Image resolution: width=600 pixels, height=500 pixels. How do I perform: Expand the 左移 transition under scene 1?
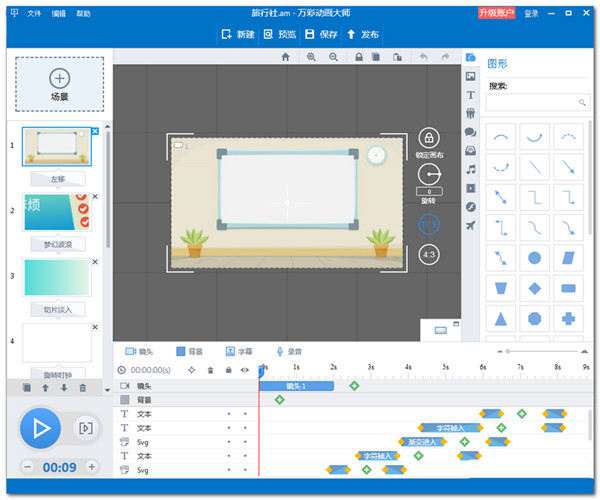pyautogui.click(x=56, y=178)
